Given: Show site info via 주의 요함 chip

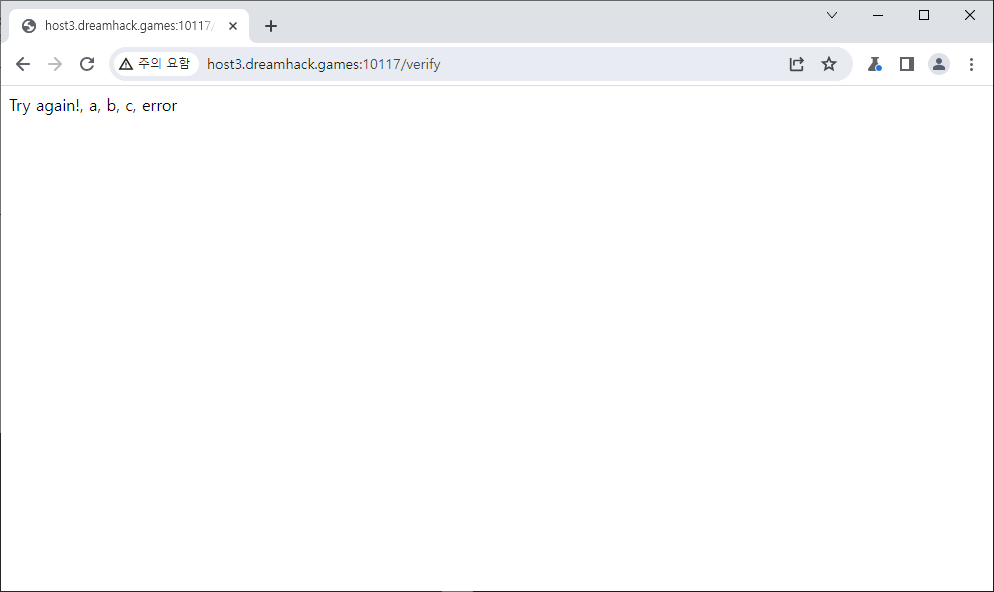Looking at the screenshot, I should (154, 64).
